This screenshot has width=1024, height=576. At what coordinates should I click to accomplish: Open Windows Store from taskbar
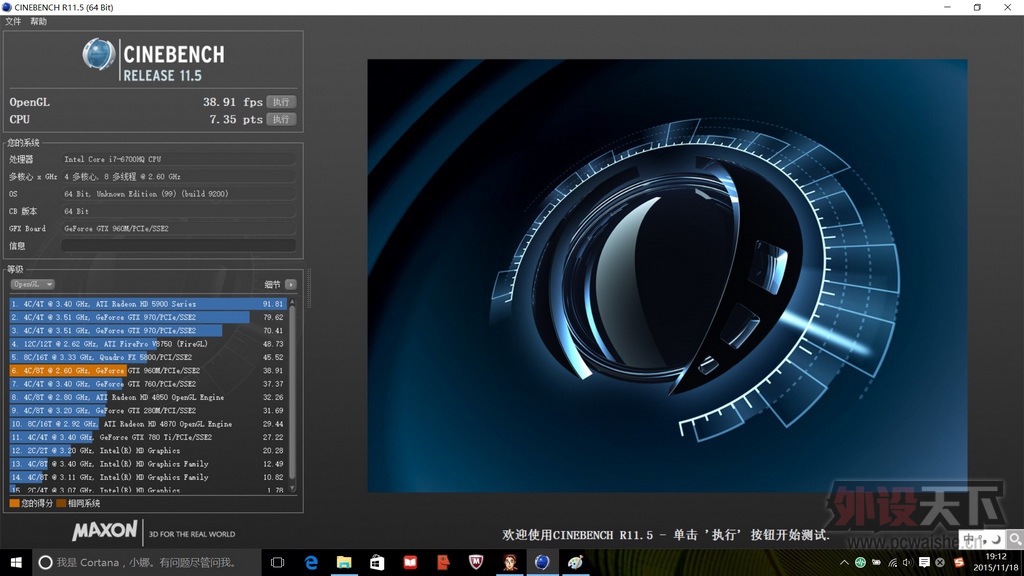377,562
